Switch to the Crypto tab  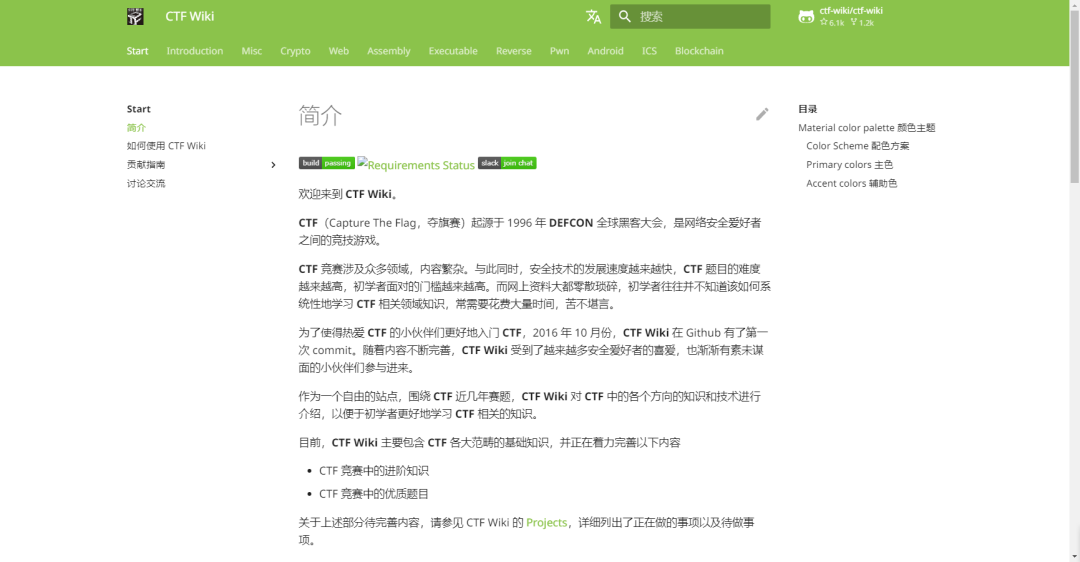point(295,51)
